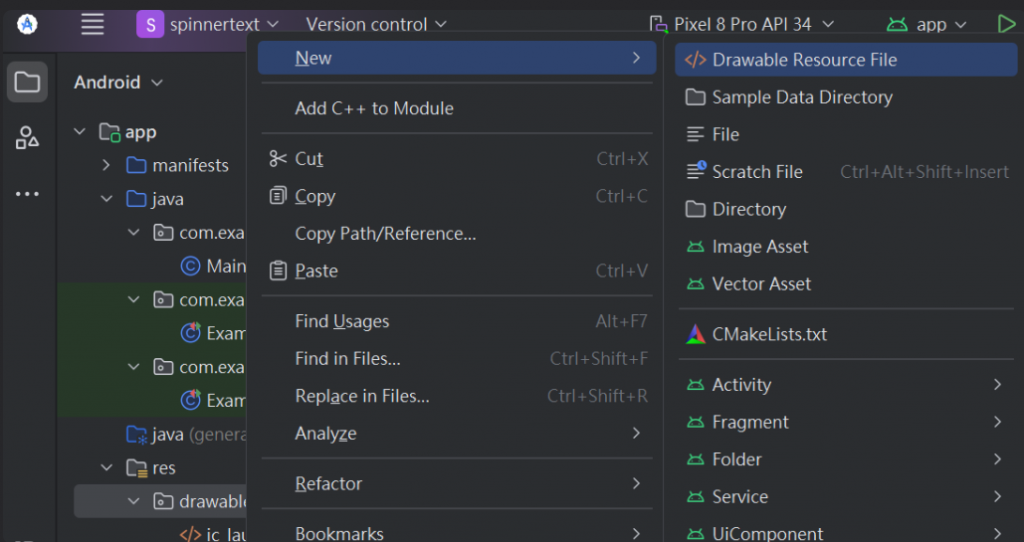Select Image Asset from the submenu
Screen dimensions: 1024x542
759,247
